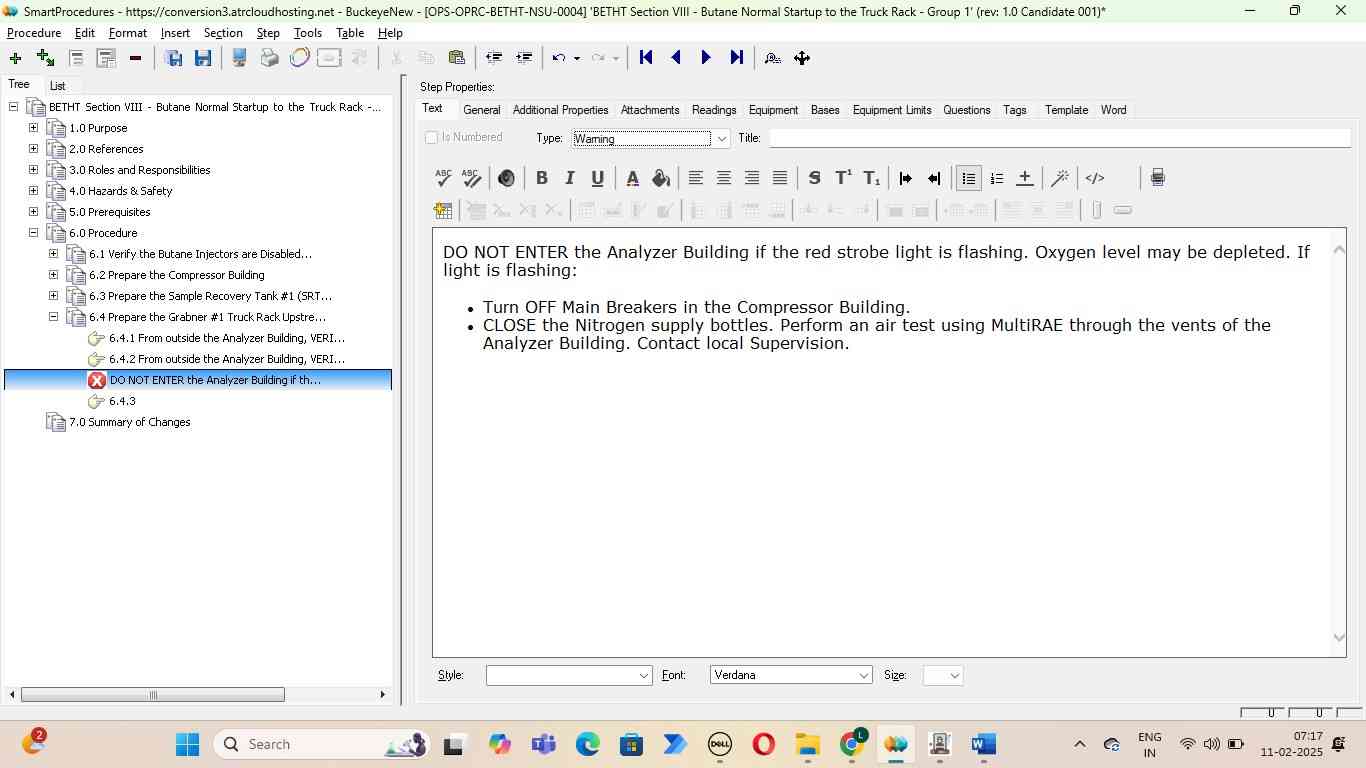This screenshot has height=768, width=1366.
Task: Open Google Chrome from the taskbar
Action: [852, 744]
